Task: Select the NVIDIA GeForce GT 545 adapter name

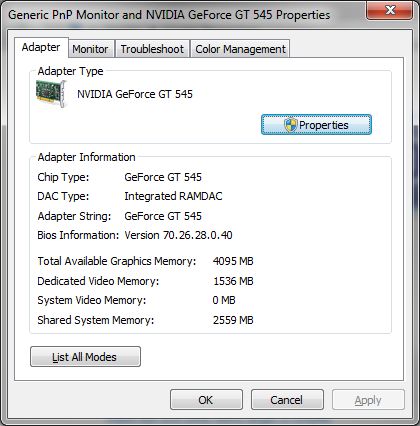Action: click(x=135, y=94)
